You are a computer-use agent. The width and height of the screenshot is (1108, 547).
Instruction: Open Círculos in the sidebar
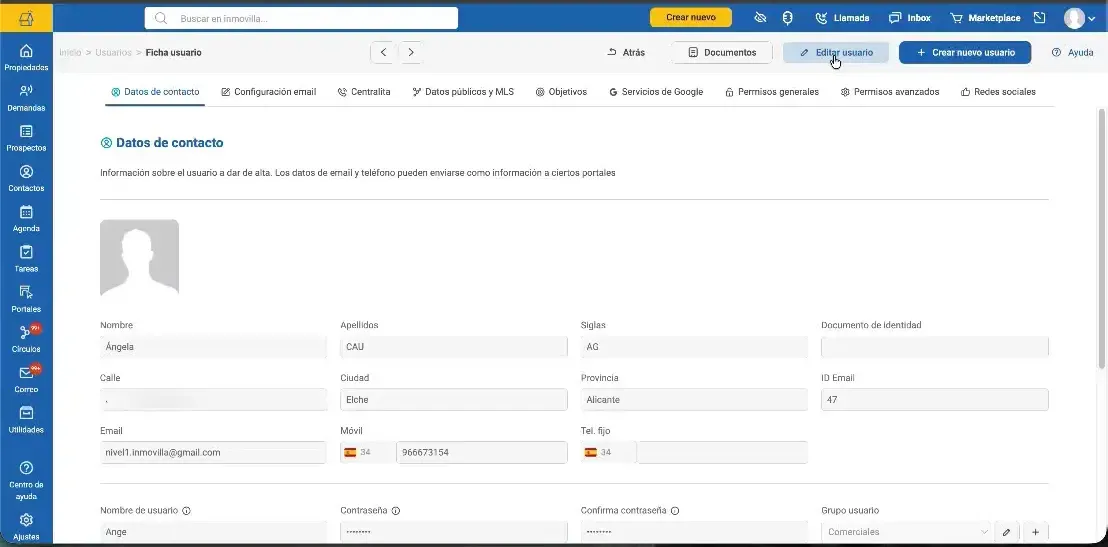click(26, 339)
